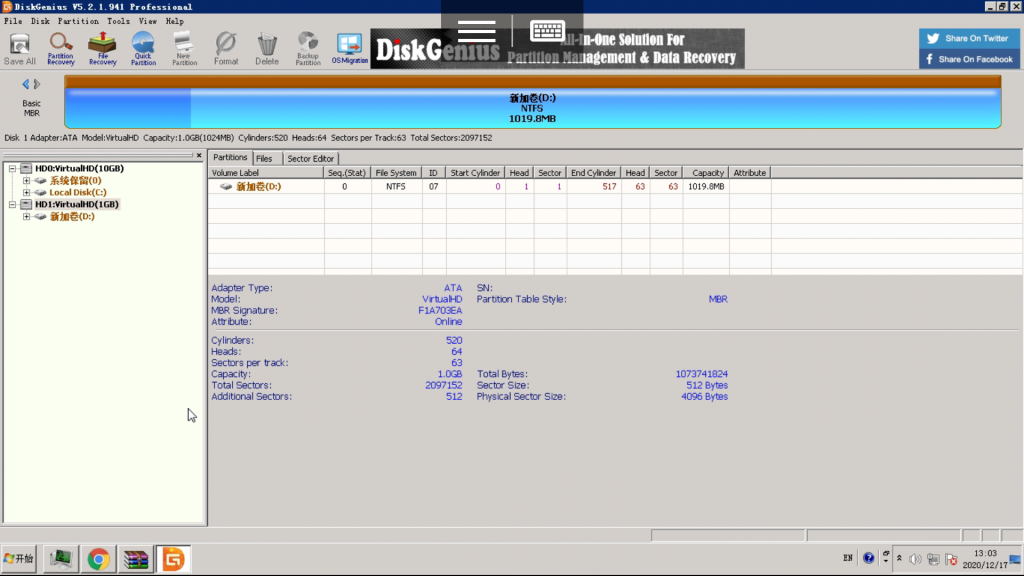Click the Save All toolbar icon
The width and height of the screenshot is (1024, 576).
click(x=20, y=49)
